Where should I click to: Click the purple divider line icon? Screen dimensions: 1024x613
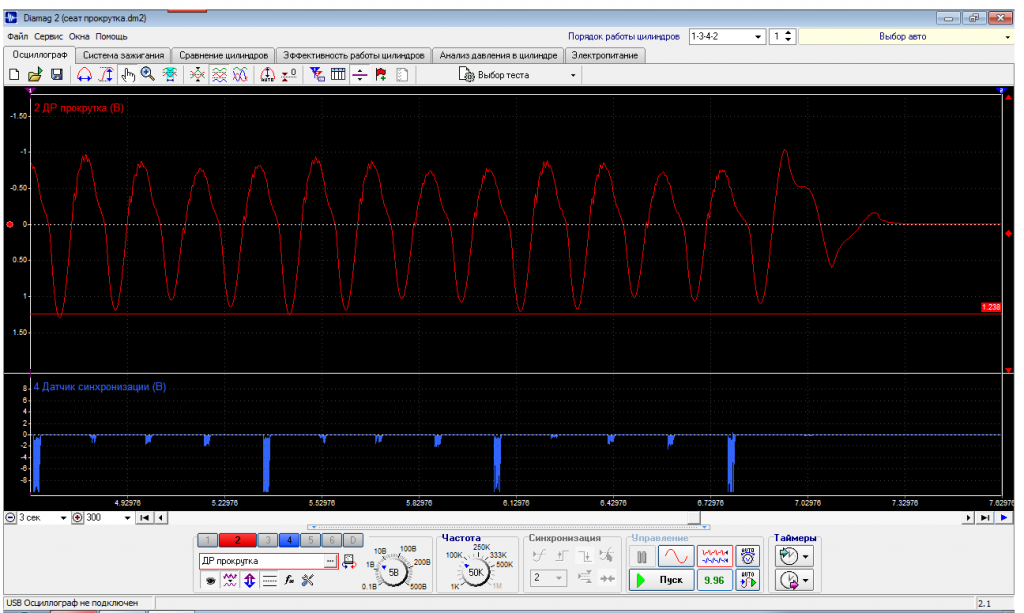[360, 75]
